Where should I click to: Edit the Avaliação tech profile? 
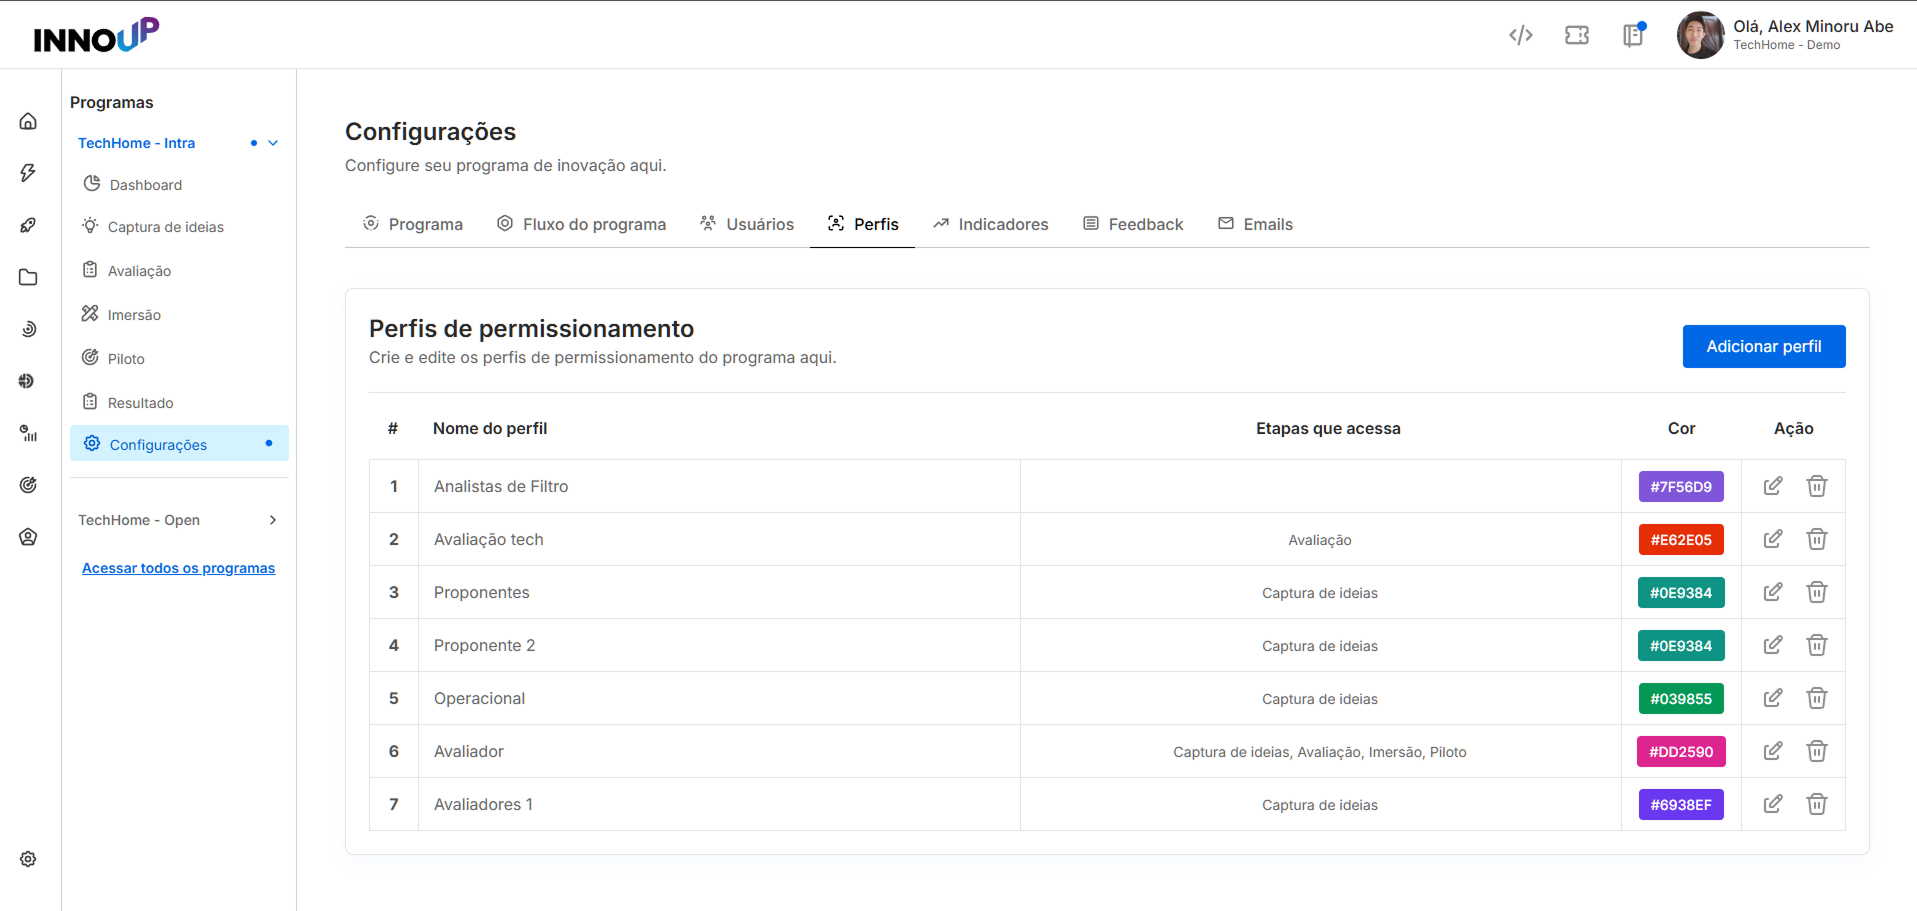point(1773,539)
